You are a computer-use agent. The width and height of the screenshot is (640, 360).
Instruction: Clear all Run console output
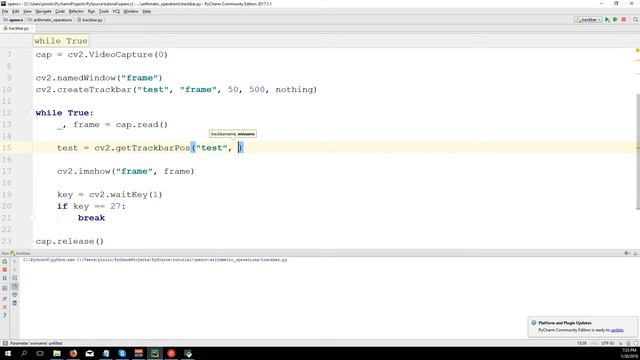(x=15, y=303)
